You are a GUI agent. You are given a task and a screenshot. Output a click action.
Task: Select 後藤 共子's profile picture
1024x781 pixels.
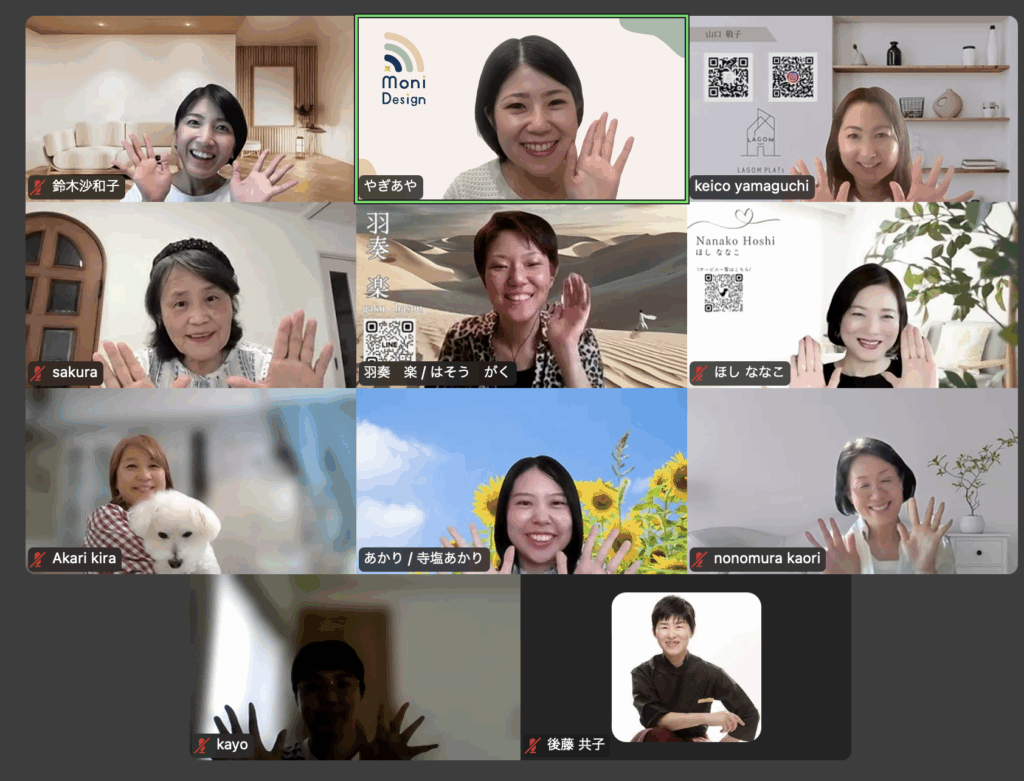[686, 667]
